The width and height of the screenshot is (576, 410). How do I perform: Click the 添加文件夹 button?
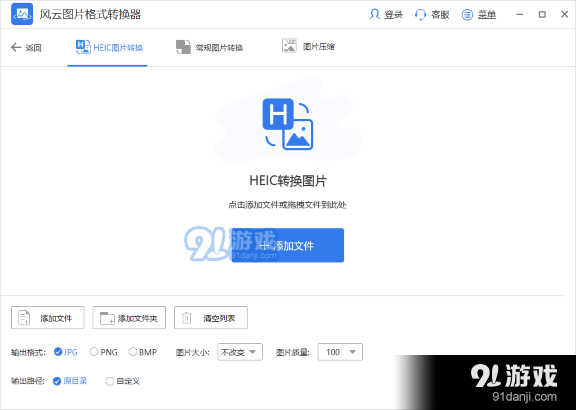point(129,317)
